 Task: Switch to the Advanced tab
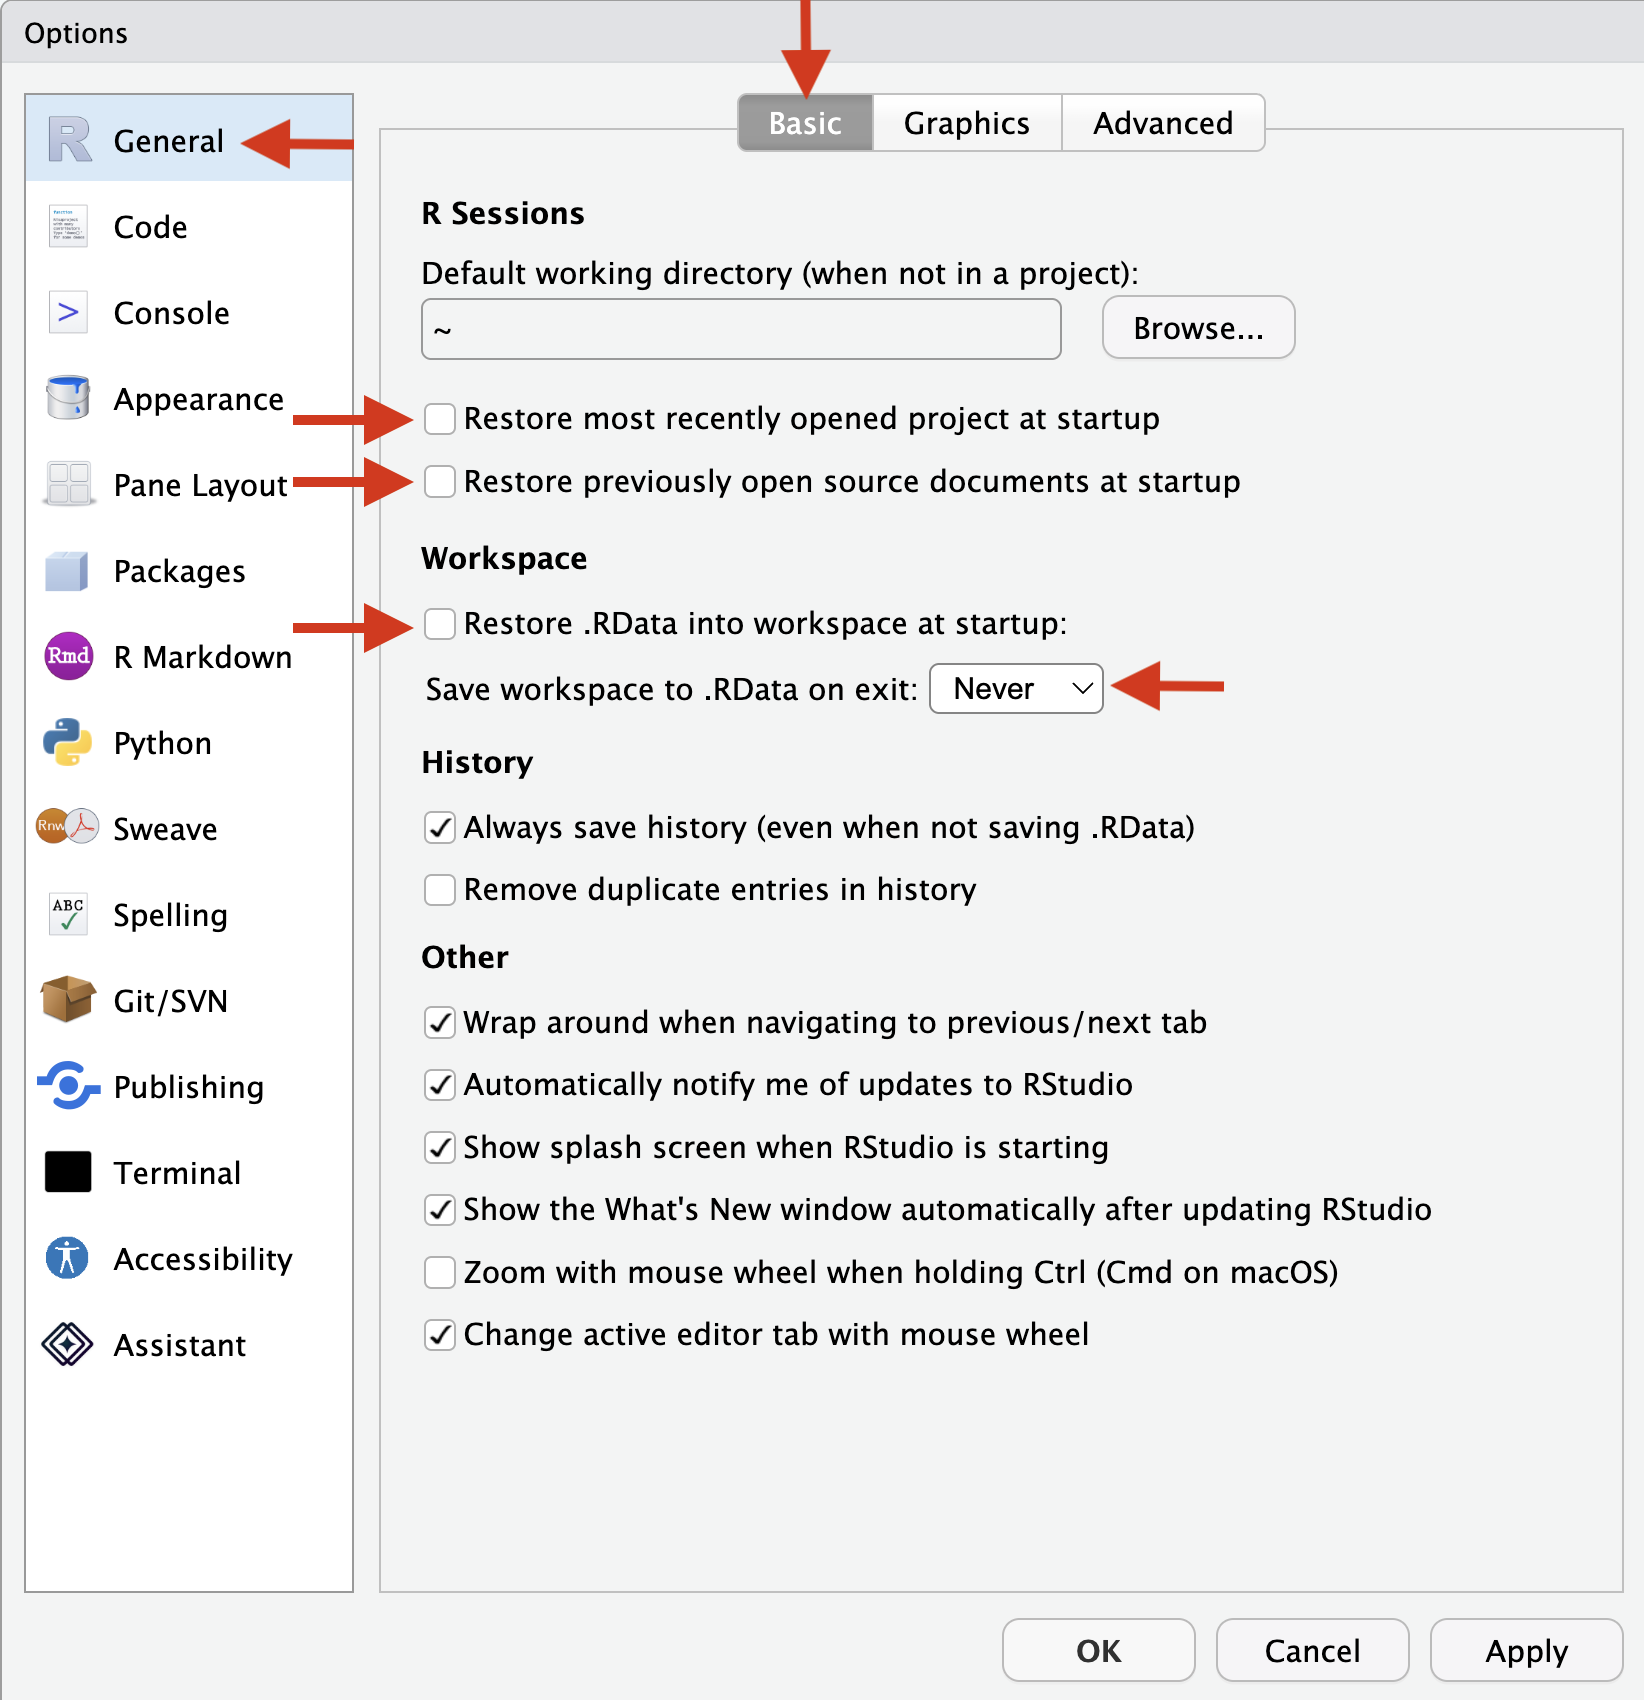tap(1163, 123)
